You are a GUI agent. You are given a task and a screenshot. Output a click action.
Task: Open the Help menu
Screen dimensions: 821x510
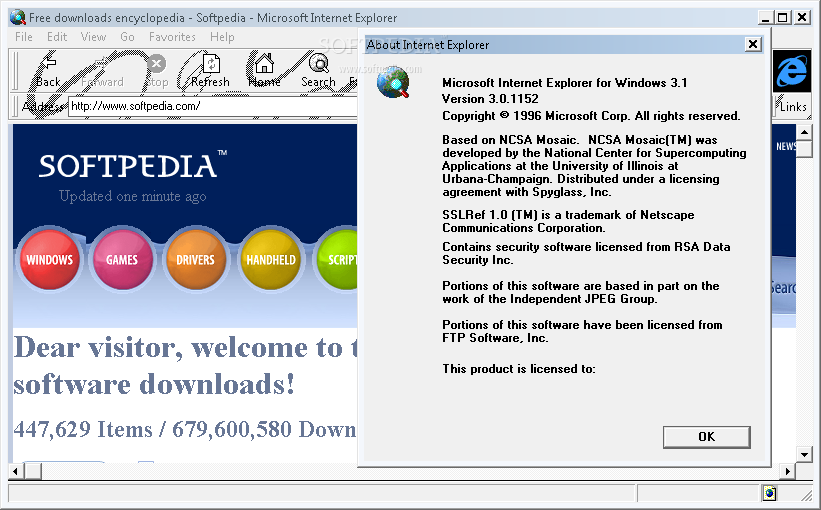click(222, 37)
